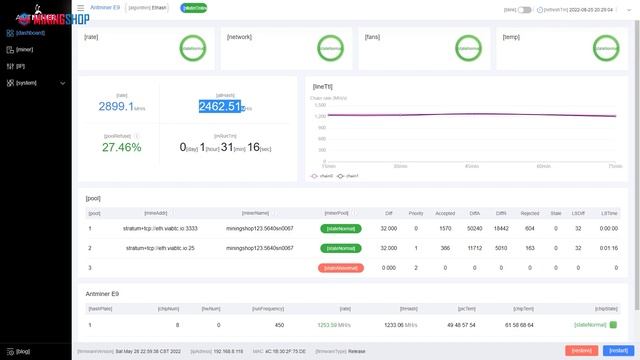Open the system menu item

pos(26,83)
